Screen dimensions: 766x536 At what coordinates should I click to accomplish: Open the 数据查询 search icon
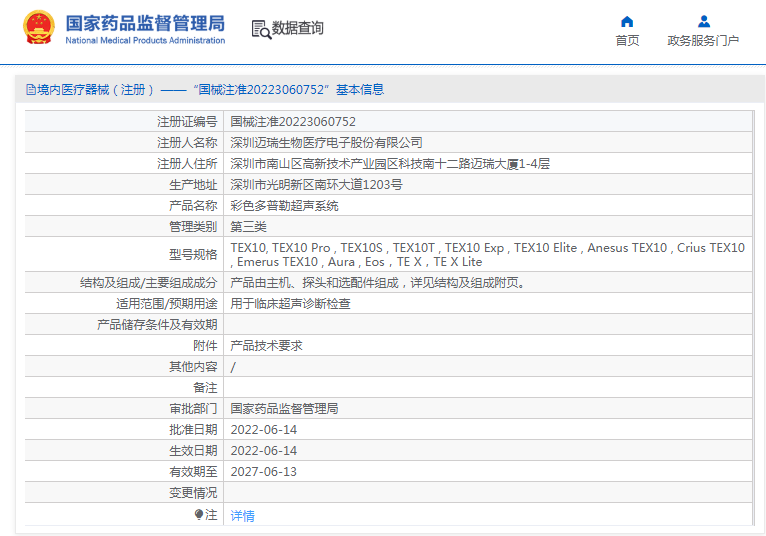[x=261, y=30]
